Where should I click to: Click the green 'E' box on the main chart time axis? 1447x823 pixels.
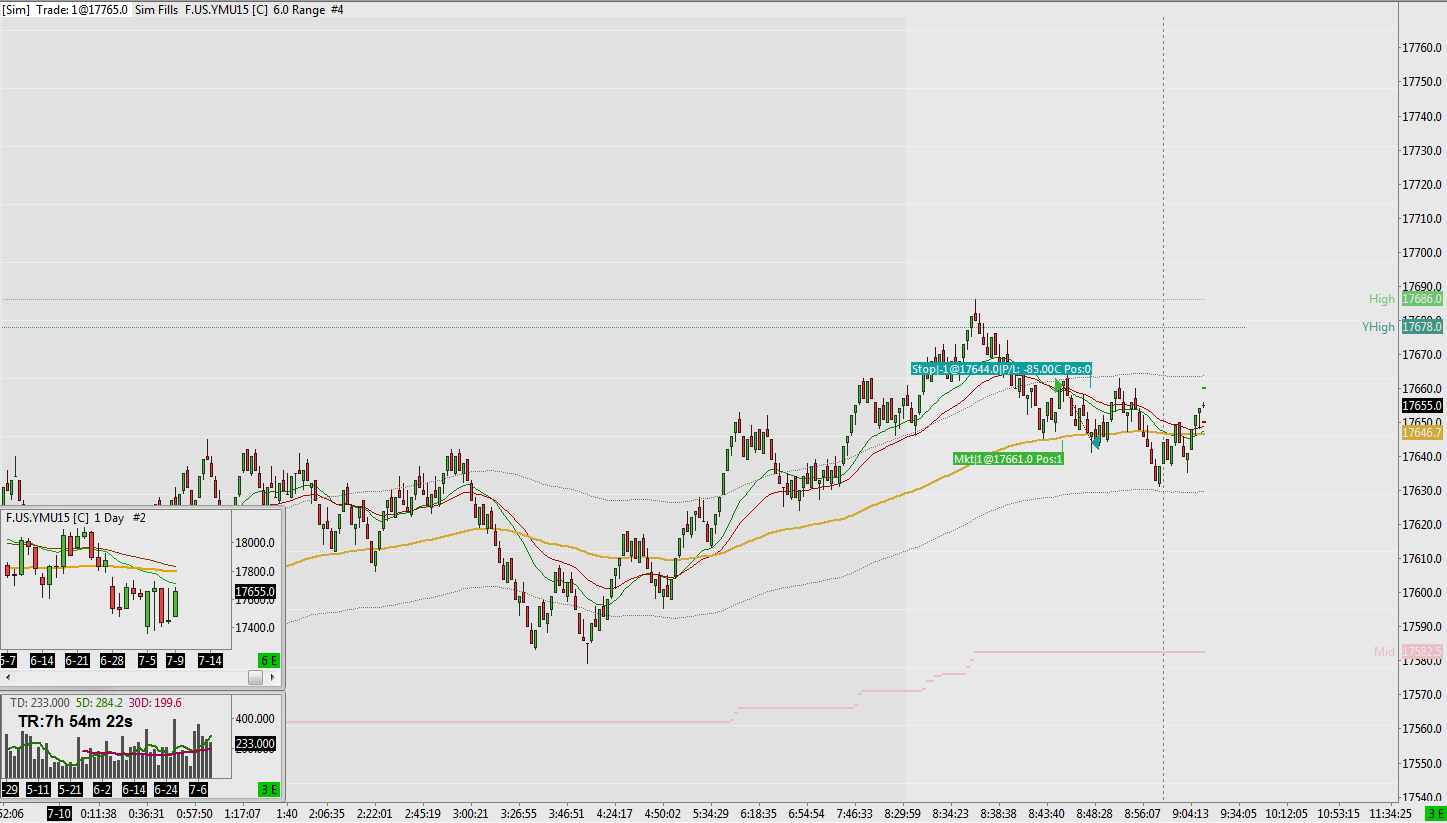pyautogui.click(x=1435, y=813)
